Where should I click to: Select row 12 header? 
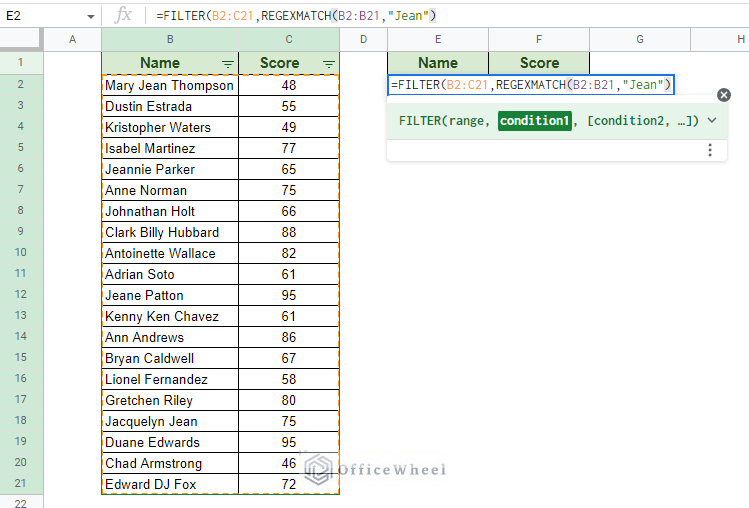[x=21, y=294]
